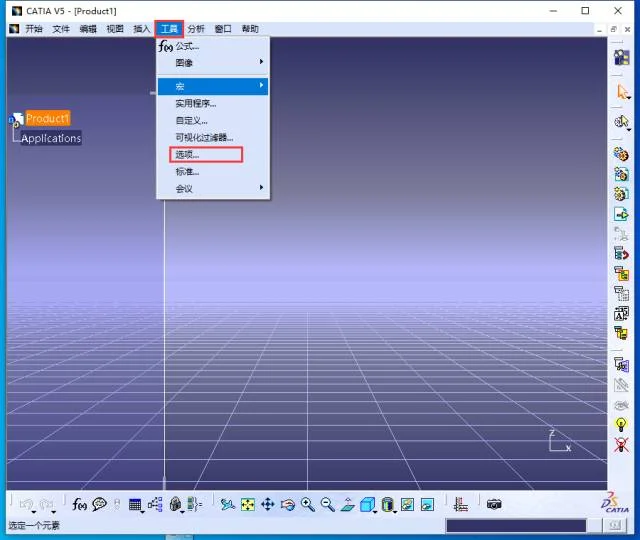This screenshot has width=640, height=540.
Task: Click the power input field in status bar
Action: pyautogui.click(x=516, y=525)
